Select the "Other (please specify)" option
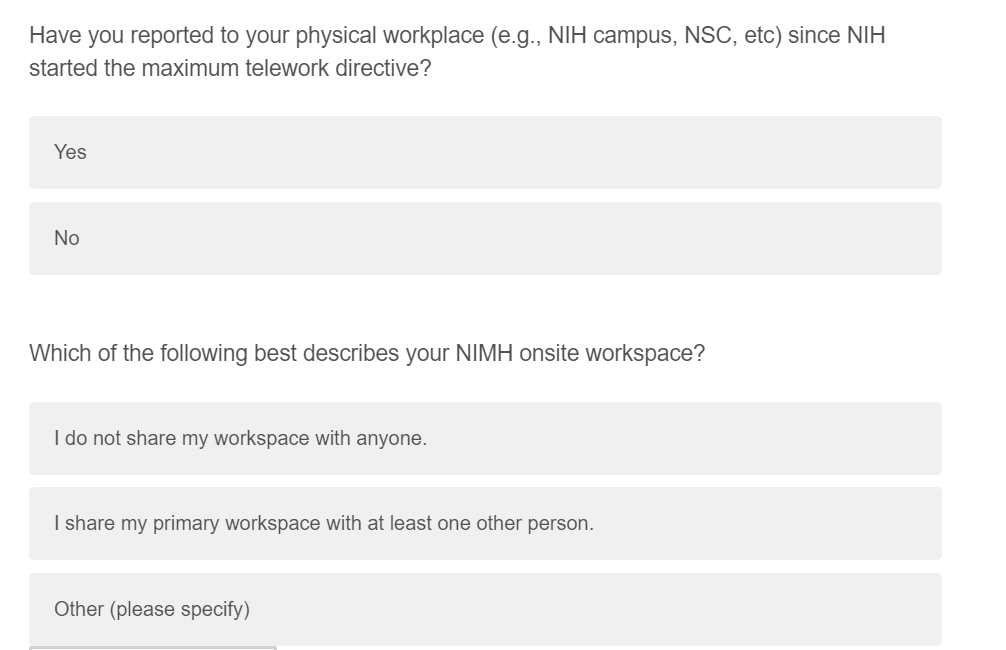Viewport: 1006px width, 650px height. pos(485,609)
